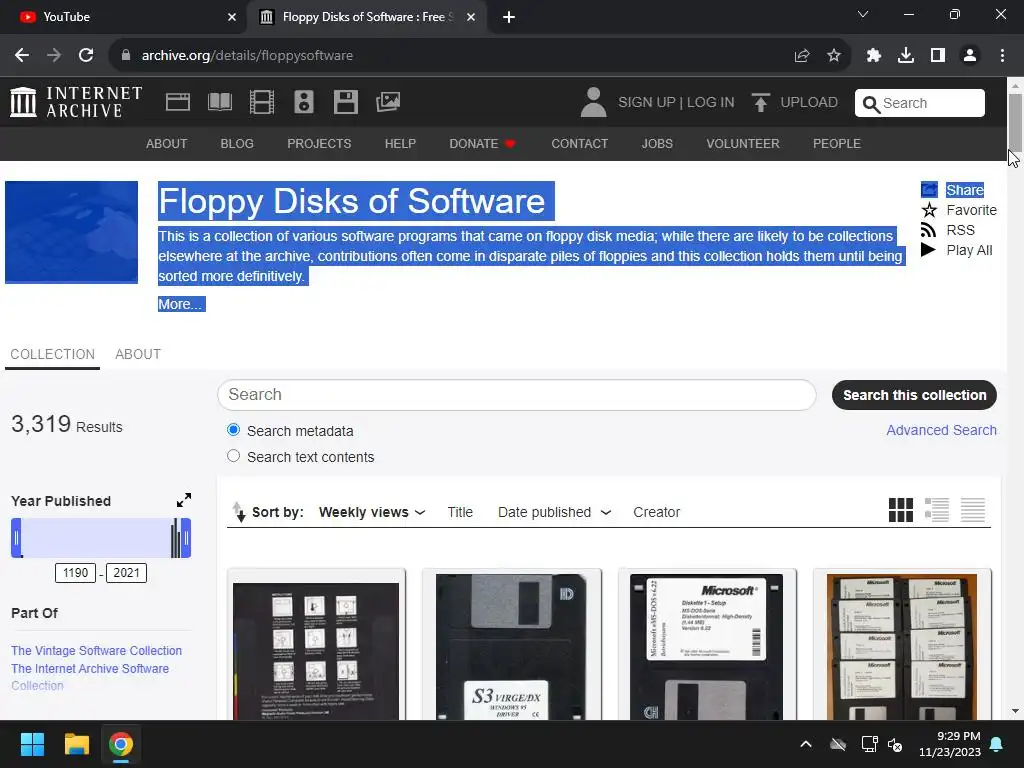
Task: Click LOG IN link
Action: [711, 103]
